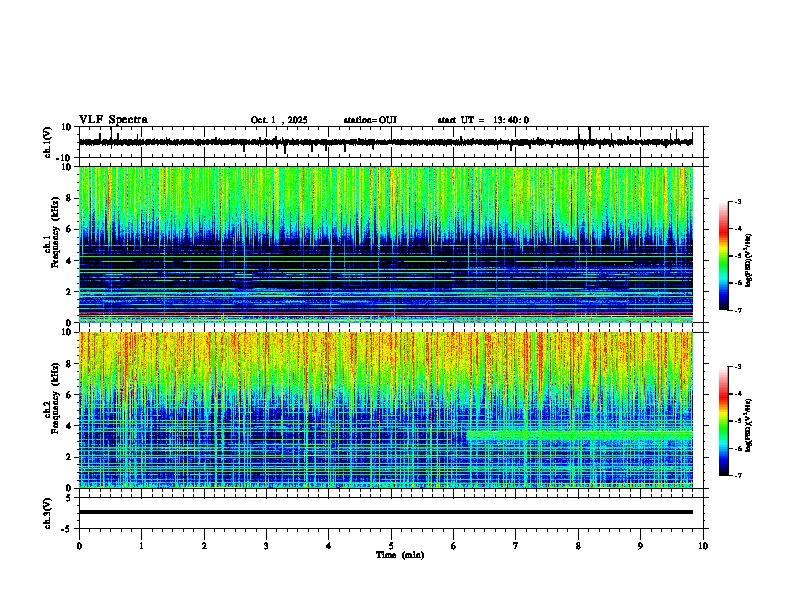Click time-axis tick label '3'
This screenshot has width=792, height=612.
(266, 546)
